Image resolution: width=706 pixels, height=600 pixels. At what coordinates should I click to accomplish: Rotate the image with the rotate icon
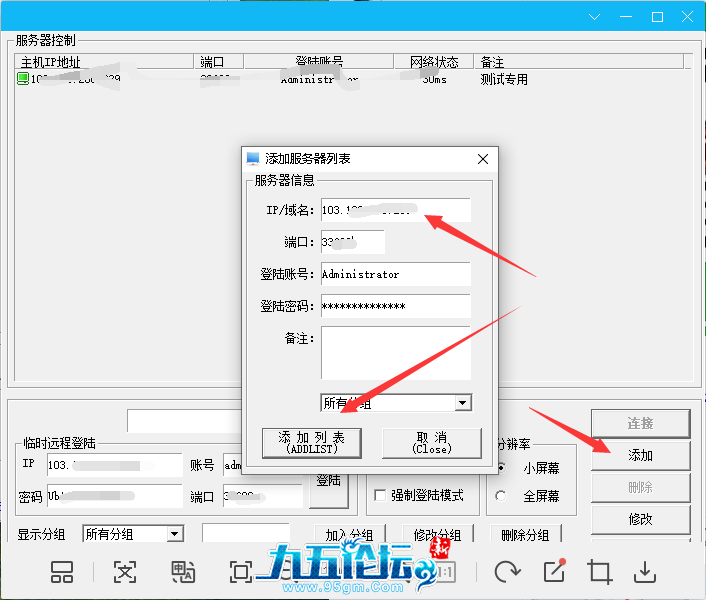point(507,571)
